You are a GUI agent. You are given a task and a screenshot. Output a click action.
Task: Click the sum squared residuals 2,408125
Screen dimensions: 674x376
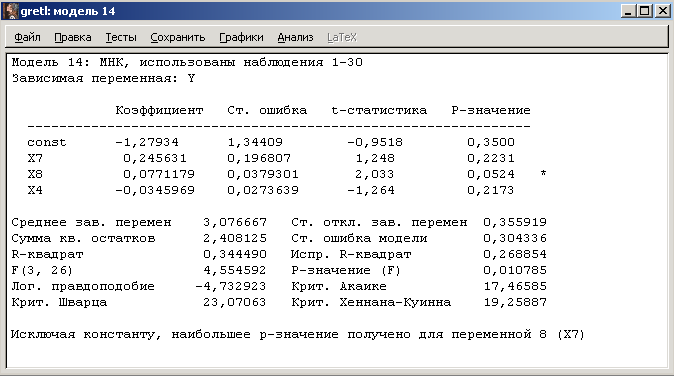(235, 238)
